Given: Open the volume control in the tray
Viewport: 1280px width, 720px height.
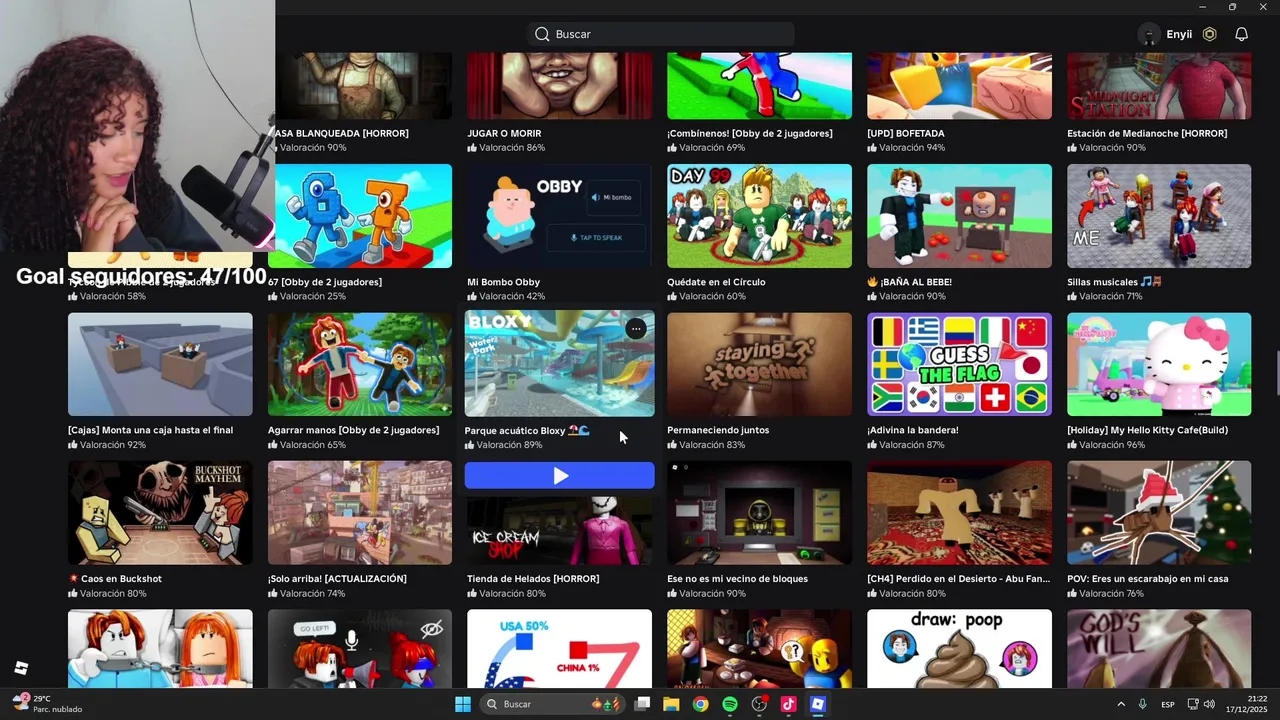Looking at the screenshot, I should coord(1209,704).
